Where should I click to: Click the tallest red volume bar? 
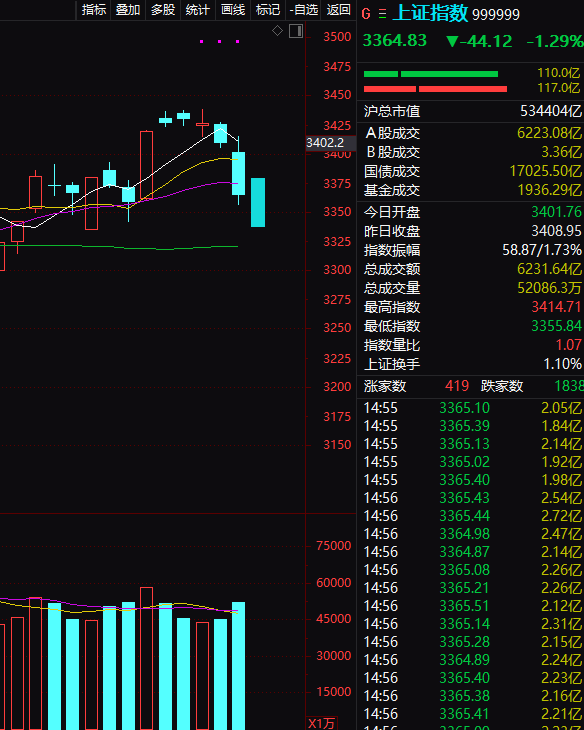pyautogui.click(x=146, y=658)
